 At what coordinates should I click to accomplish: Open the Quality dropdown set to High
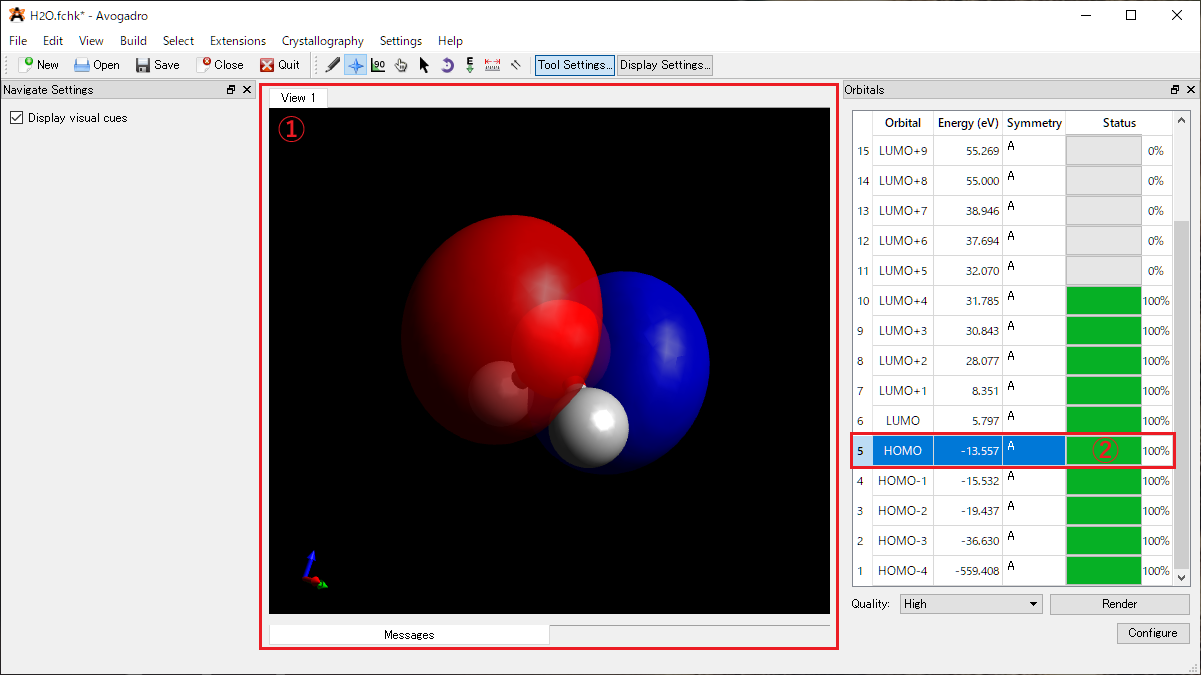pyautogui.click(x=969, y=603)
